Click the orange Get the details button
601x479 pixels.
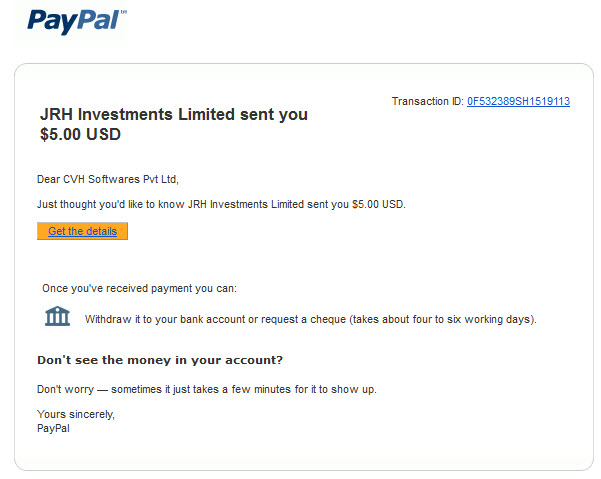[82, 231]
